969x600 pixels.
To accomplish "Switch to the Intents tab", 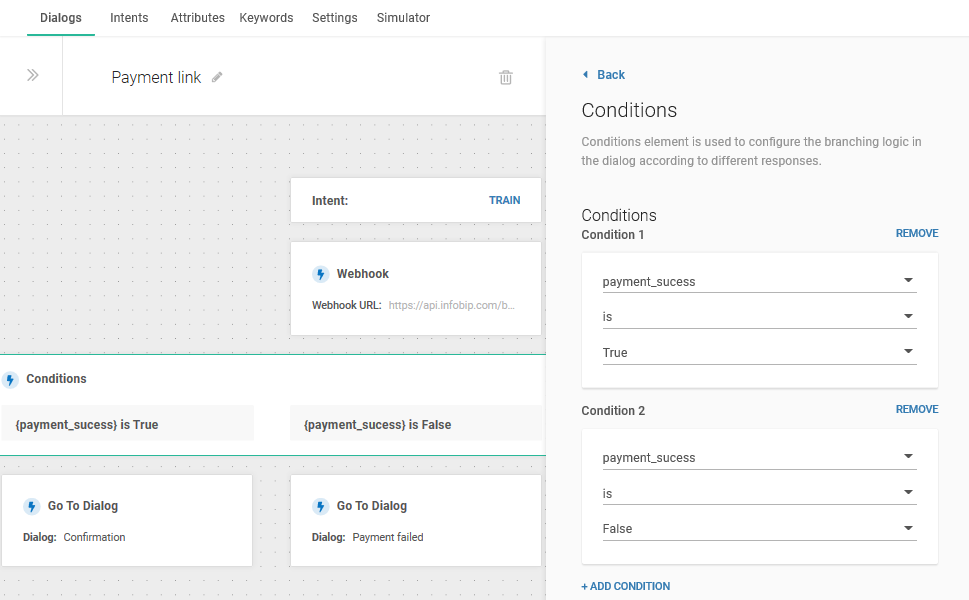I will (x=129, y=18).
